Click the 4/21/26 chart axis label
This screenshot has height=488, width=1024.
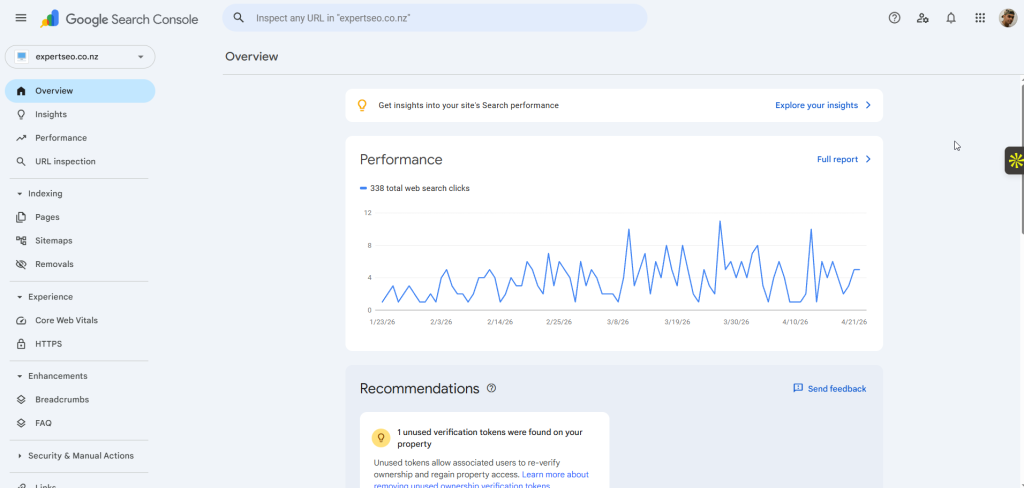(854, 322)
